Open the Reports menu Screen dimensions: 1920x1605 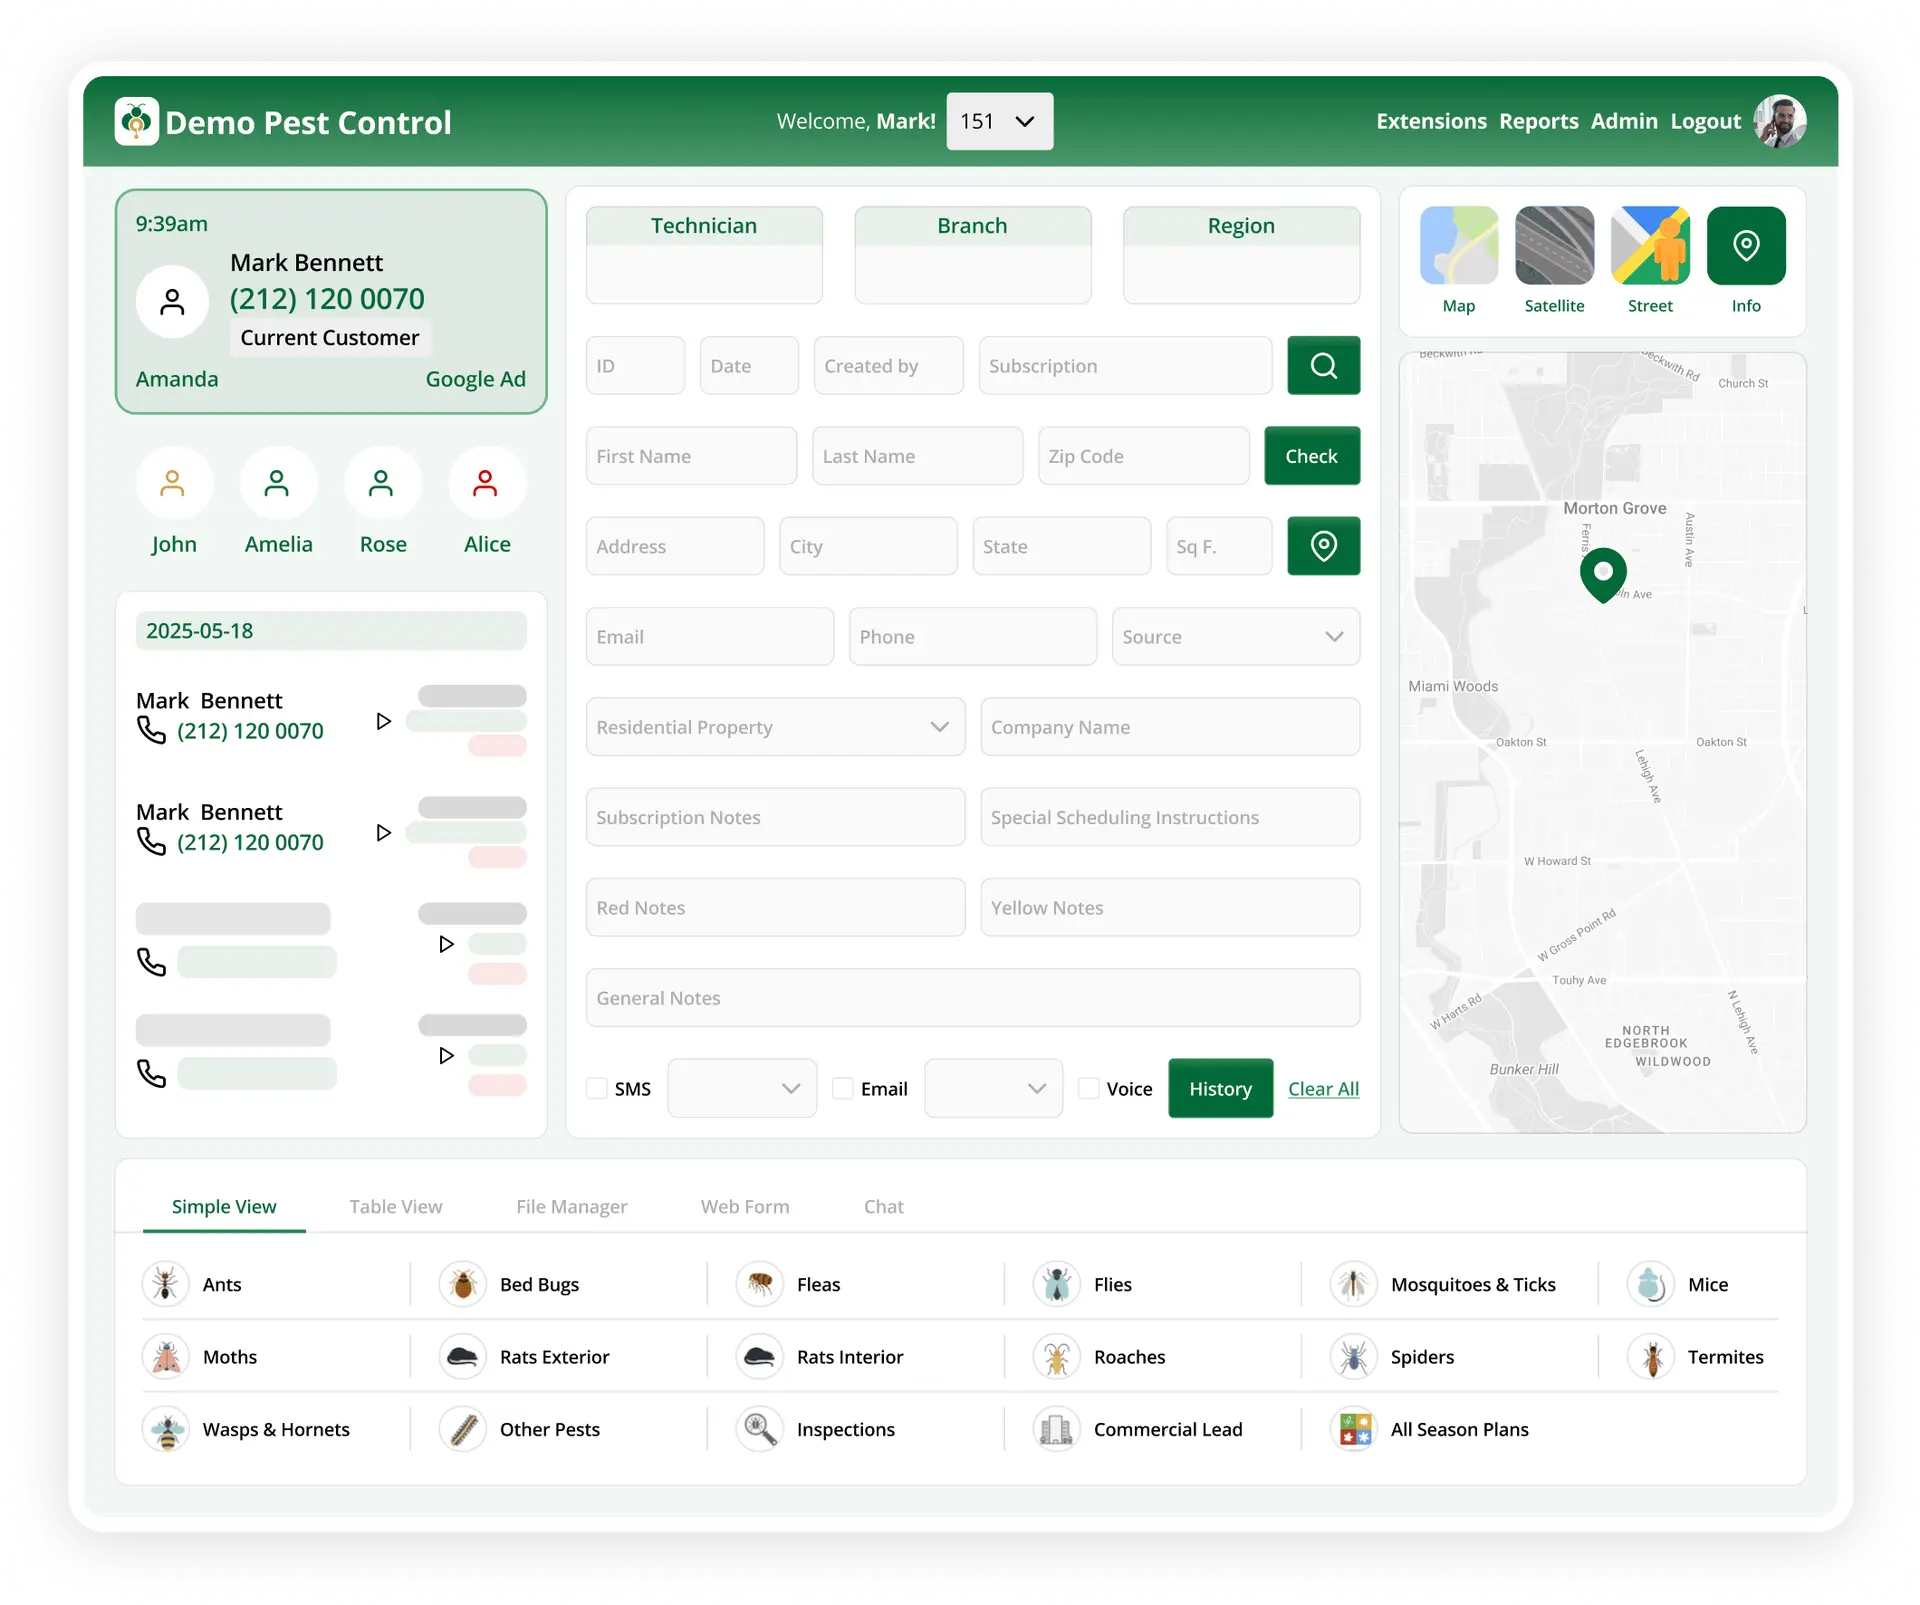[1537, 122]
